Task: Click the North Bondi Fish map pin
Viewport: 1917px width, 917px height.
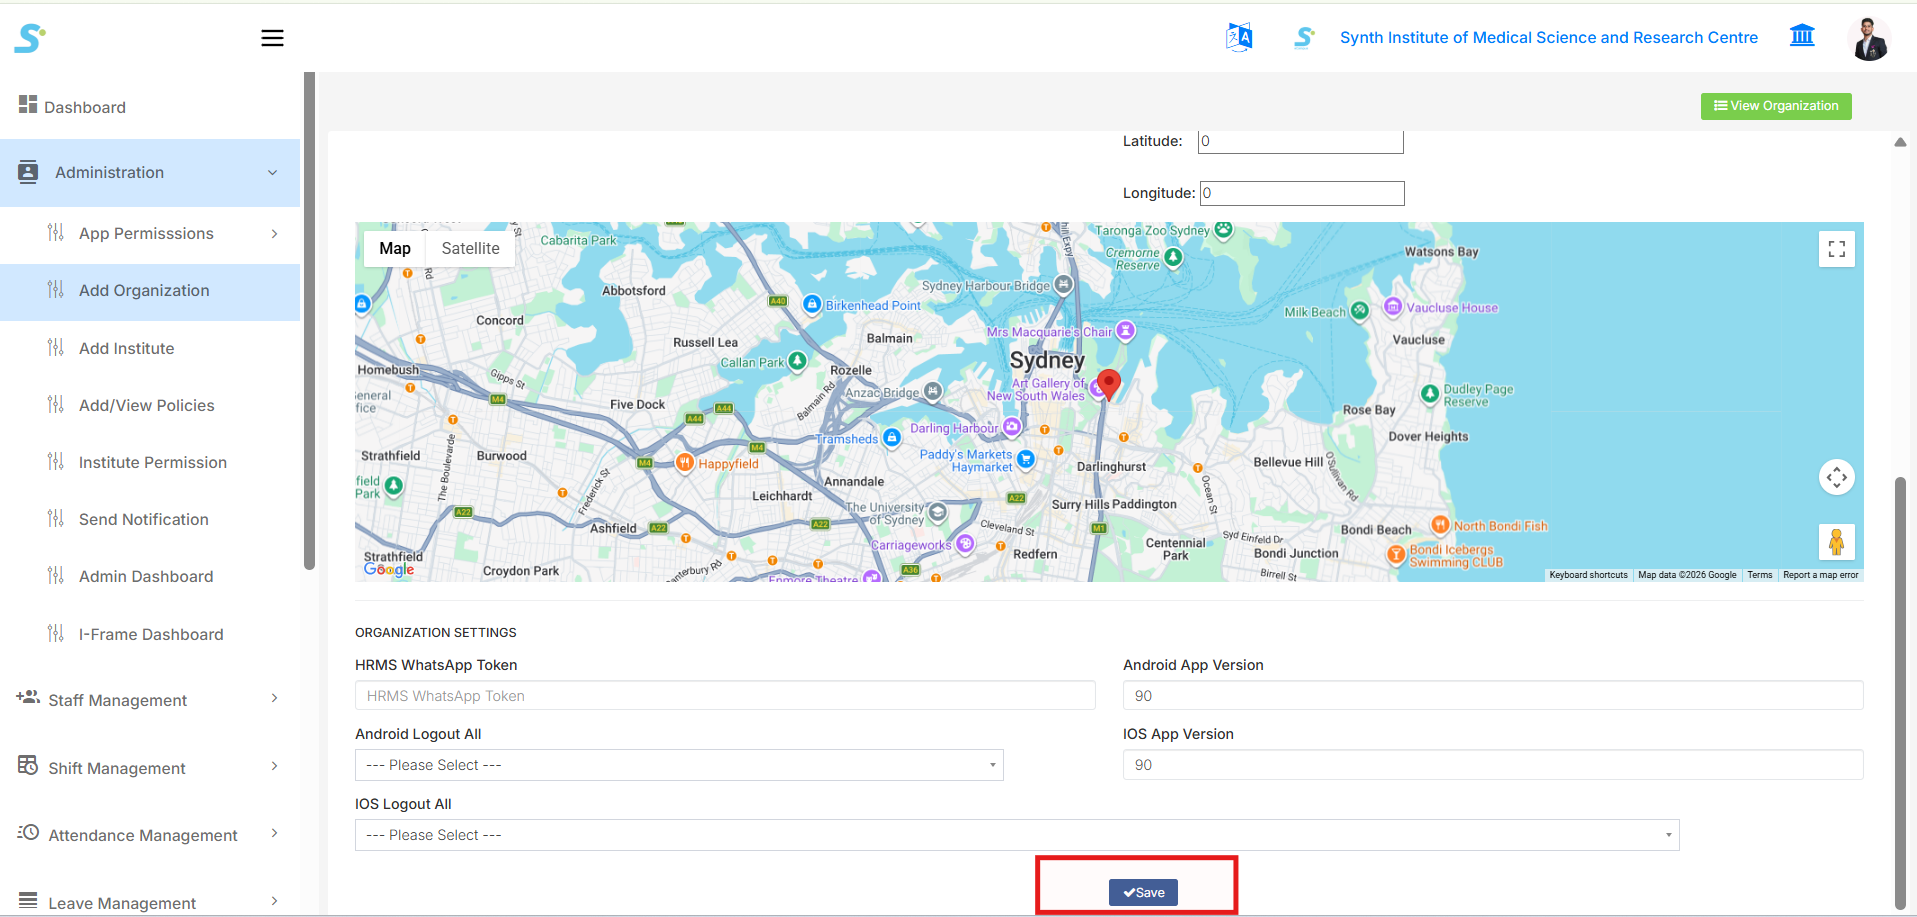Action: coord(1440,524)
